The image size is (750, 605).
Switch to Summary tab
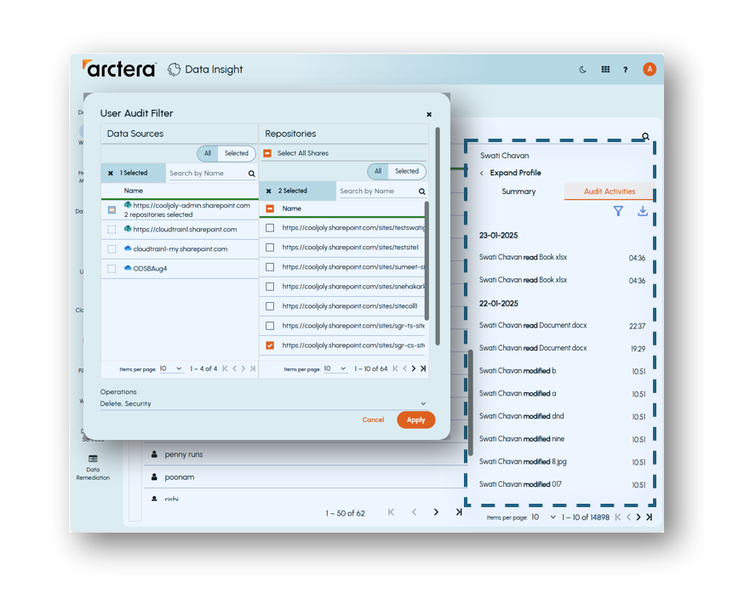point(518,191)
